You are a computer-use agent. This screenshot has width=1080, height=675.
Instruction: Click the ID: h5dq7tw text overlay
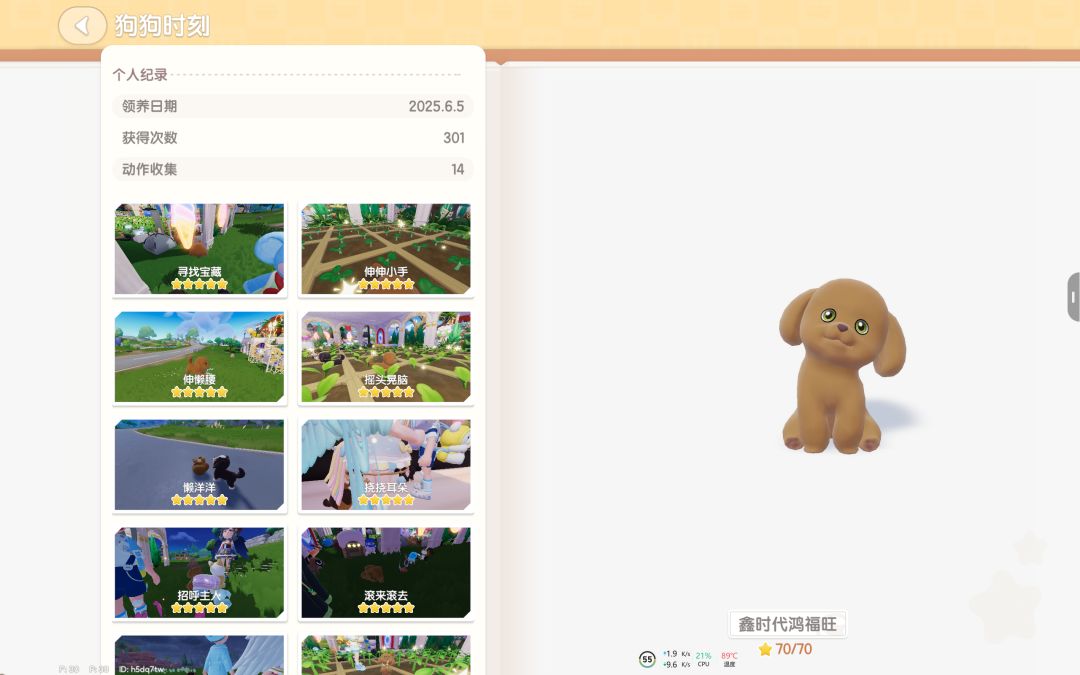(142, 669)
